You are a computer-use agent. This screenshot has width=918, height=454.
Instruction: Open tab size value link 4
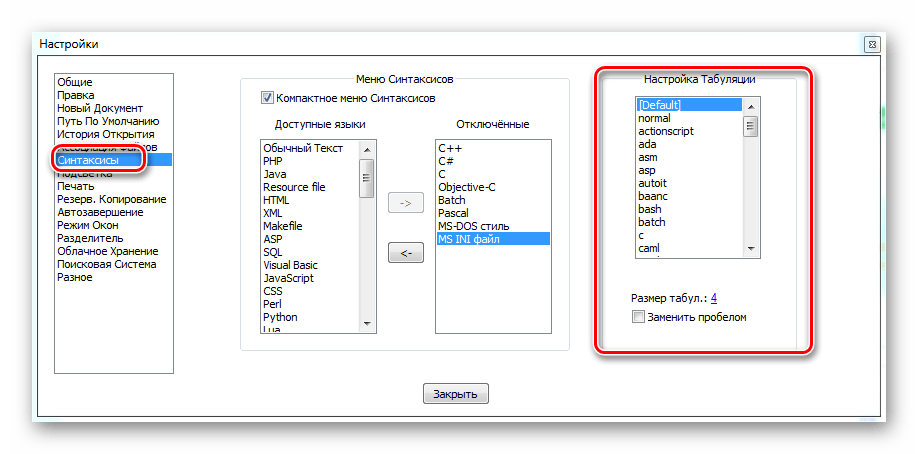click(x=714, y=298)
